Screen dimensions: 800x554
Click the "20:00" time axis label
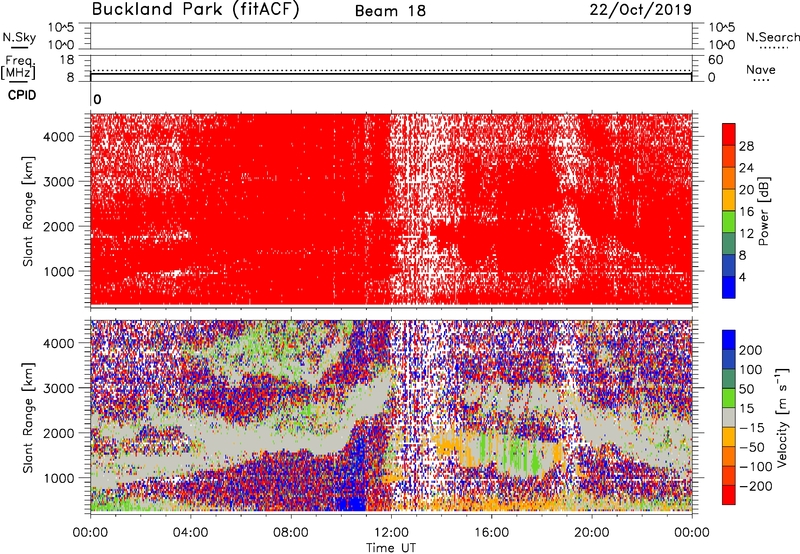(x=592, y=533)
